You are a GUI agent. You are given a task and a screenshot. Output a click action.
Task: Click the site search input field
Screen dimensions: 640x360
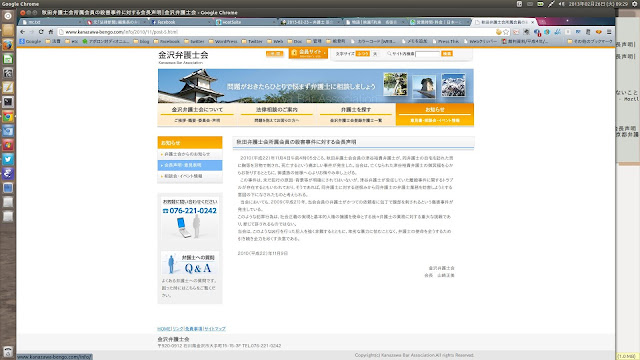[x=427, y=53]
